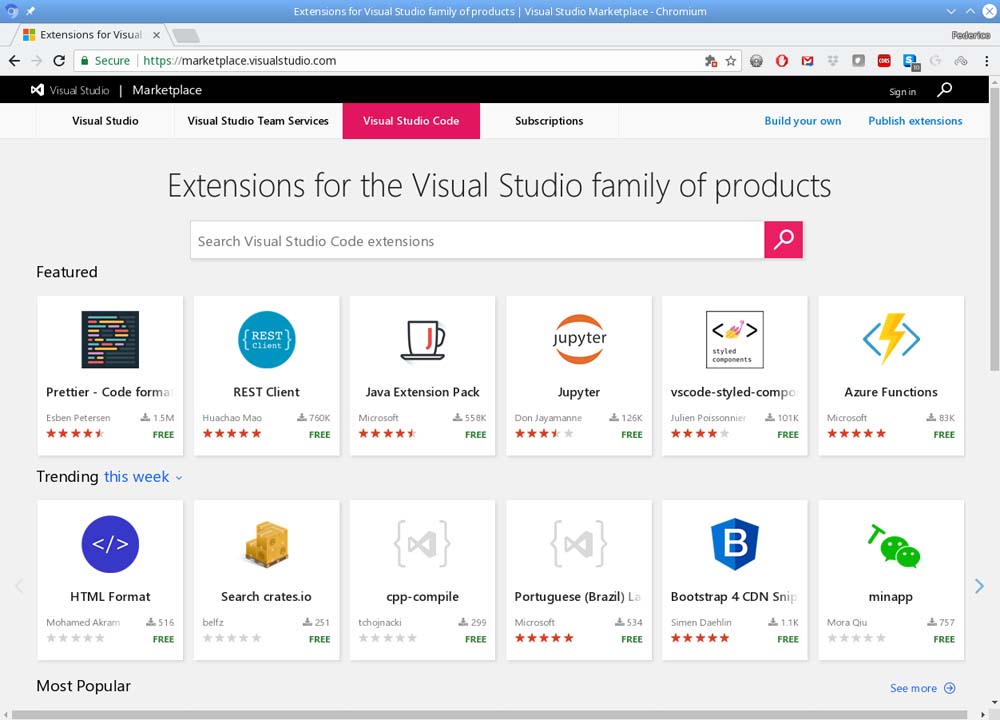The width and height of the screenshot is (1000, 720).
Task: Focus the Search Visual Studio Code extensions field
Action: pos(477,241)
